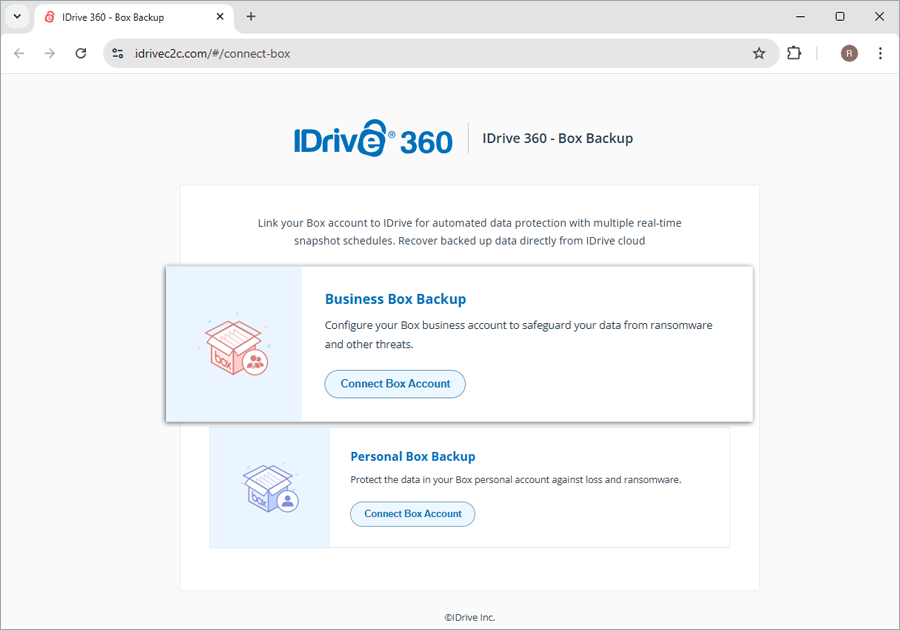Reload the page with the refresh icon
Screen dimensions: 900x630
[81, 53]
